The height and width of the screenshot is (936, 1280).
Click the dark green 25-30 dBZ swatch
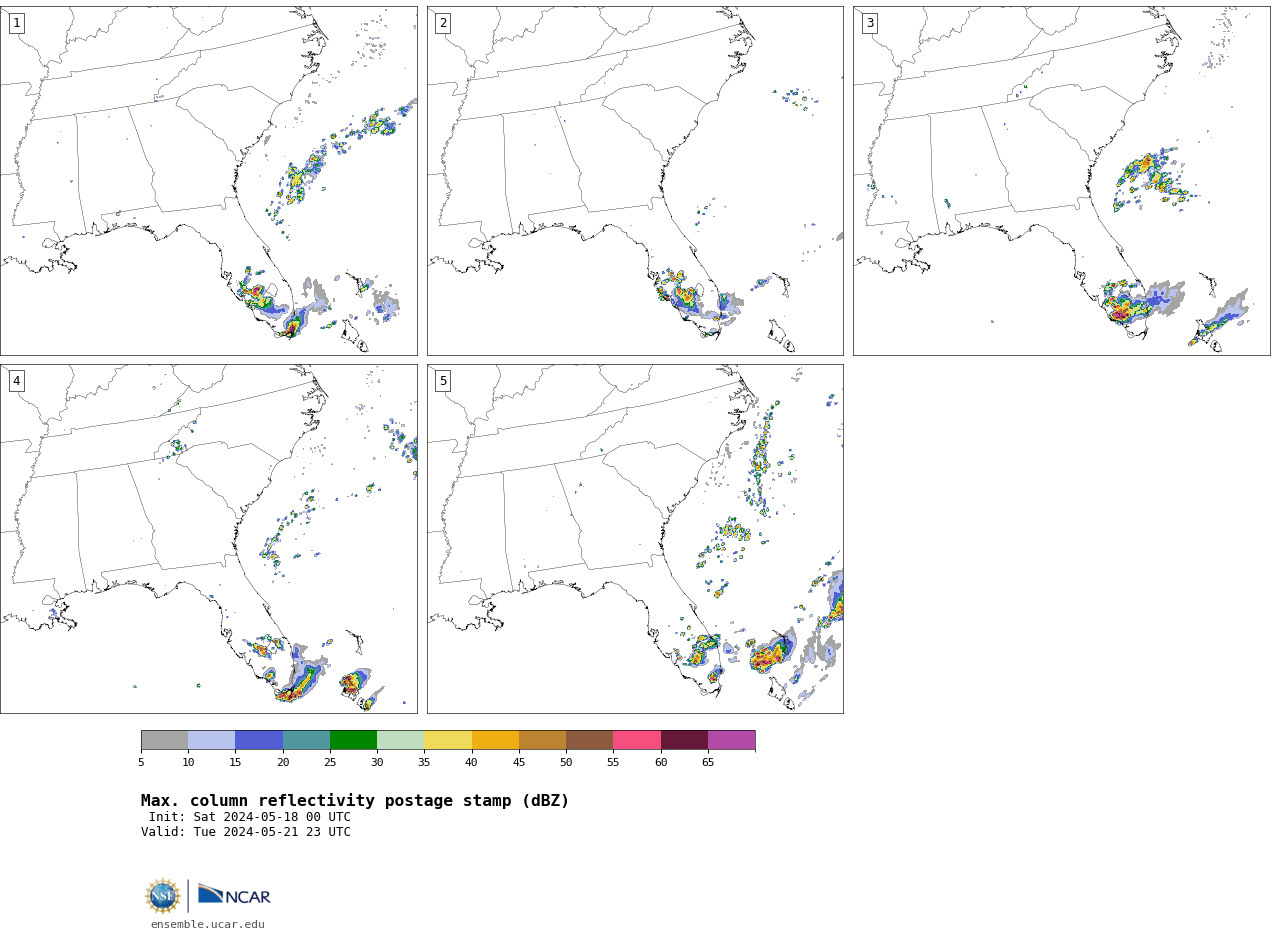[x=353, y=740]
